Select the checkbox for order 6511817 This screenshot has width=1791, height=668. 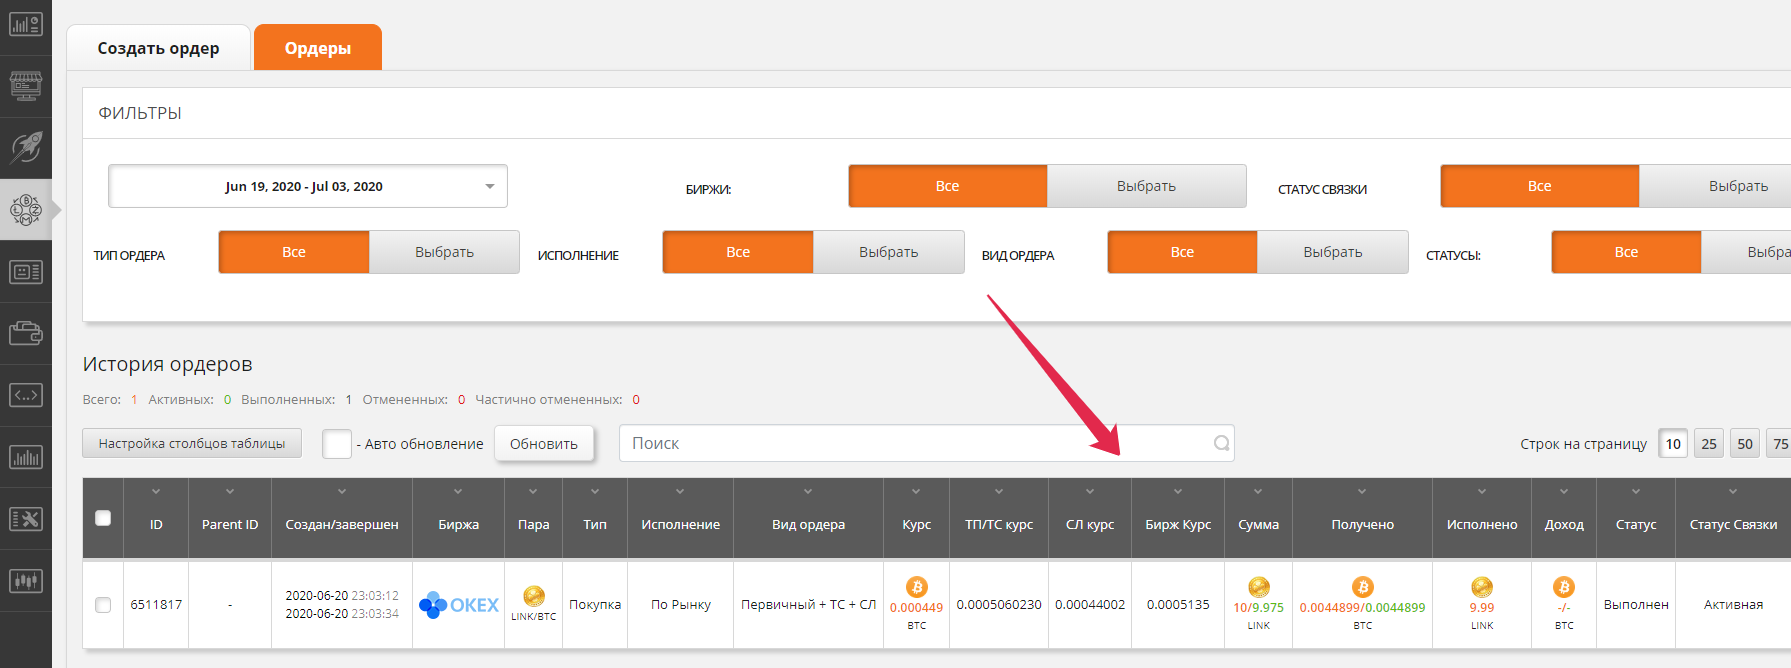point(103,605)
